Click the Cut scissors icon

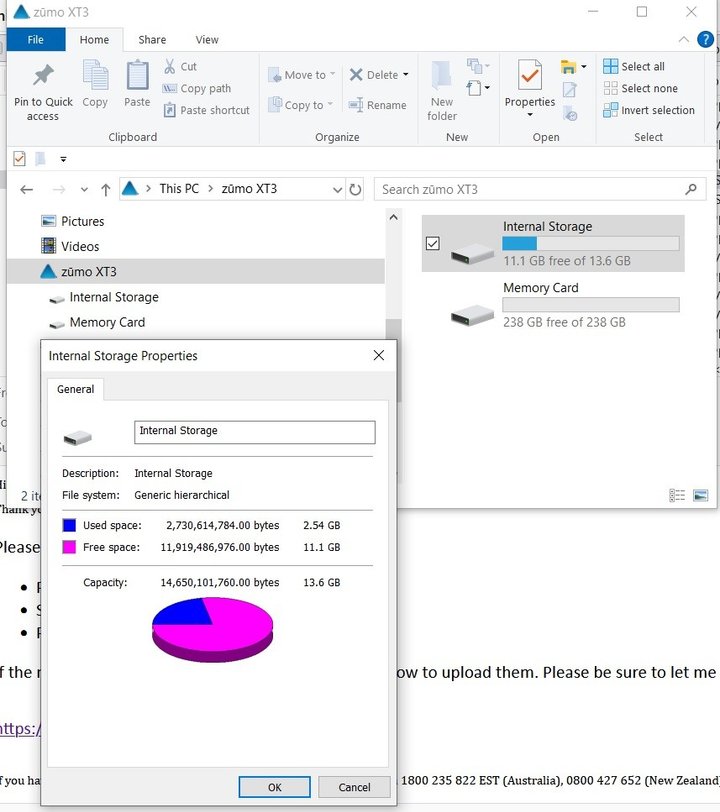pos(169,66)
